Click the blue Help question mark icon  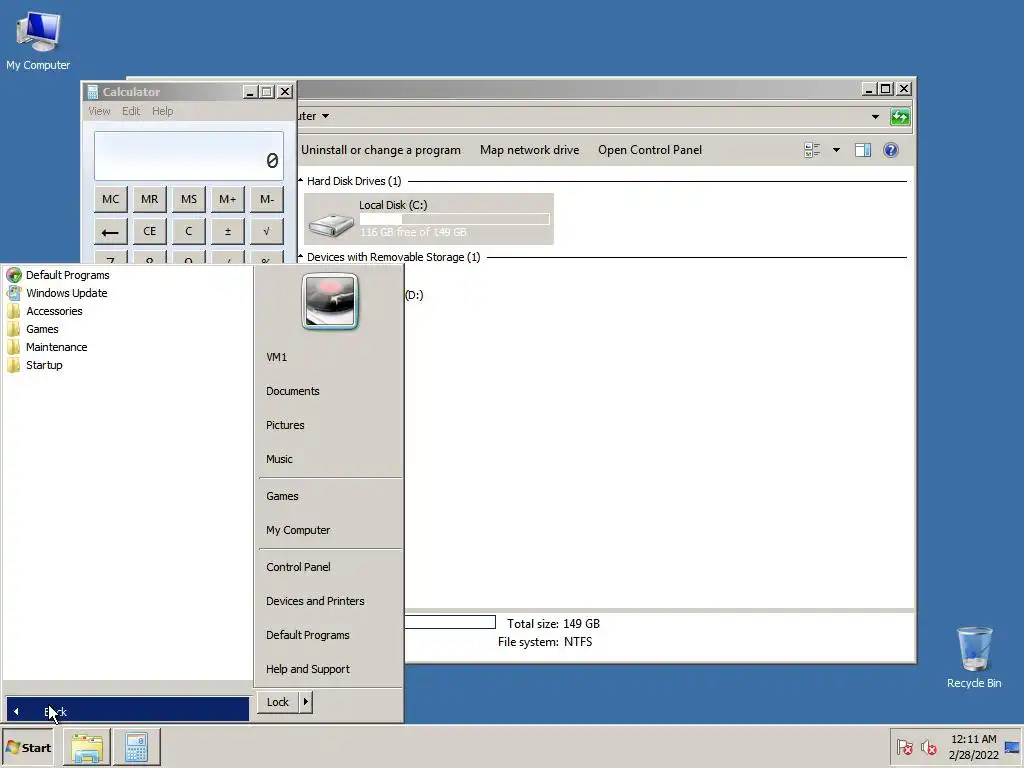click(x=891, y=150)
